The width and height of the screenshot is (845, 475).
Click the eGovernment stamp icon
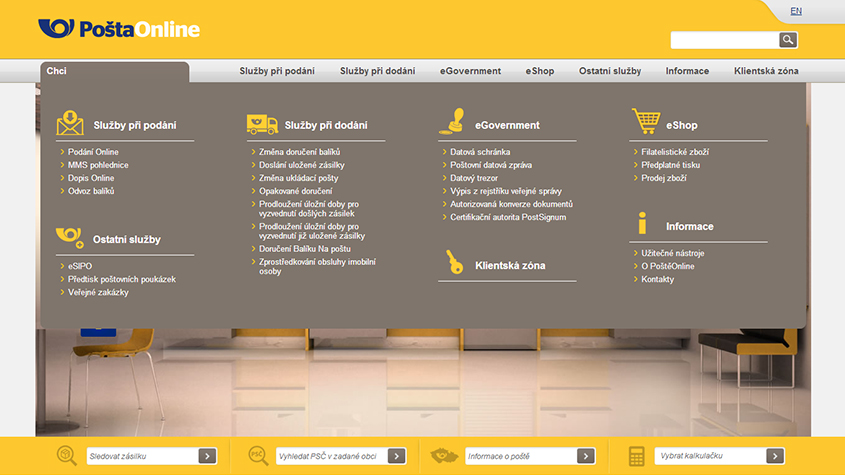(x=452, y=122)
